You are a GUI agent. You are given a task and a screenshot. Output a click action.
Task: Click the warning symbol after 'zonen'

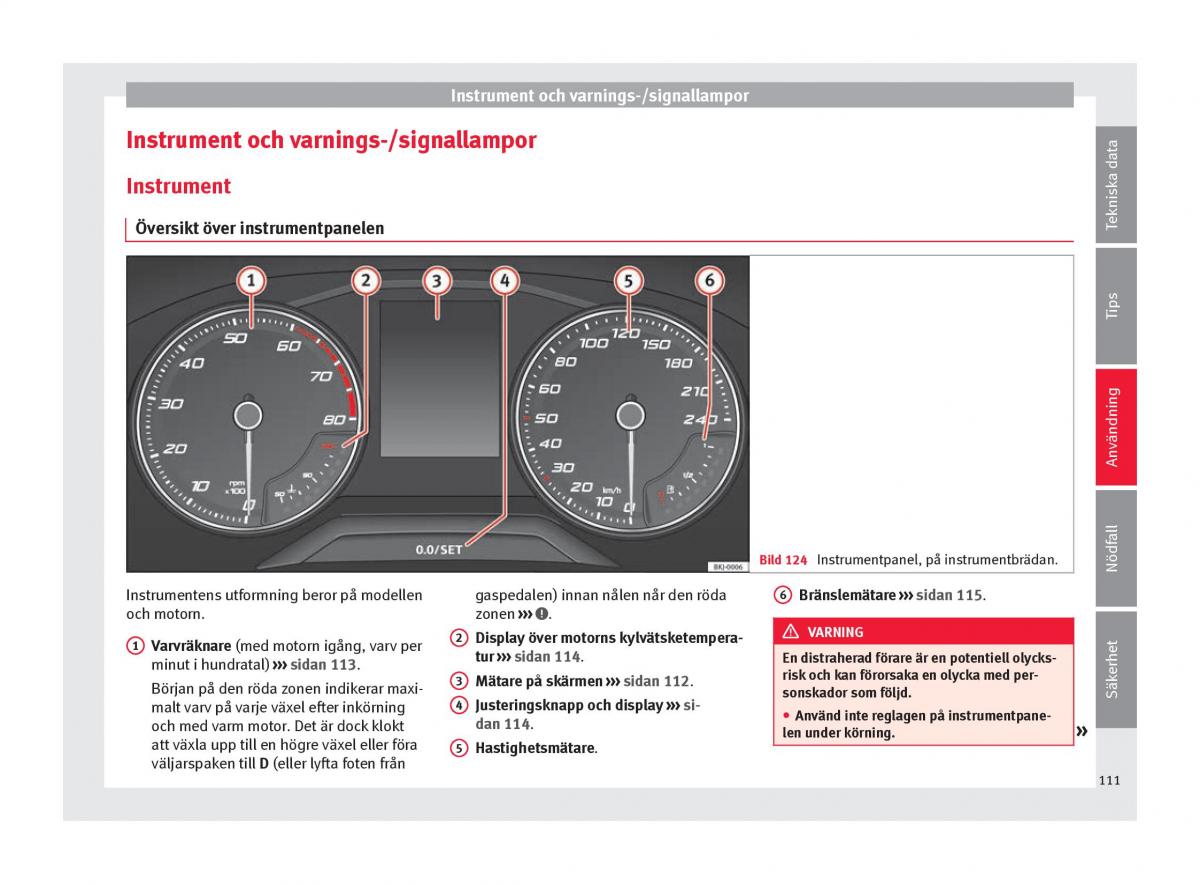coord(541,614)
